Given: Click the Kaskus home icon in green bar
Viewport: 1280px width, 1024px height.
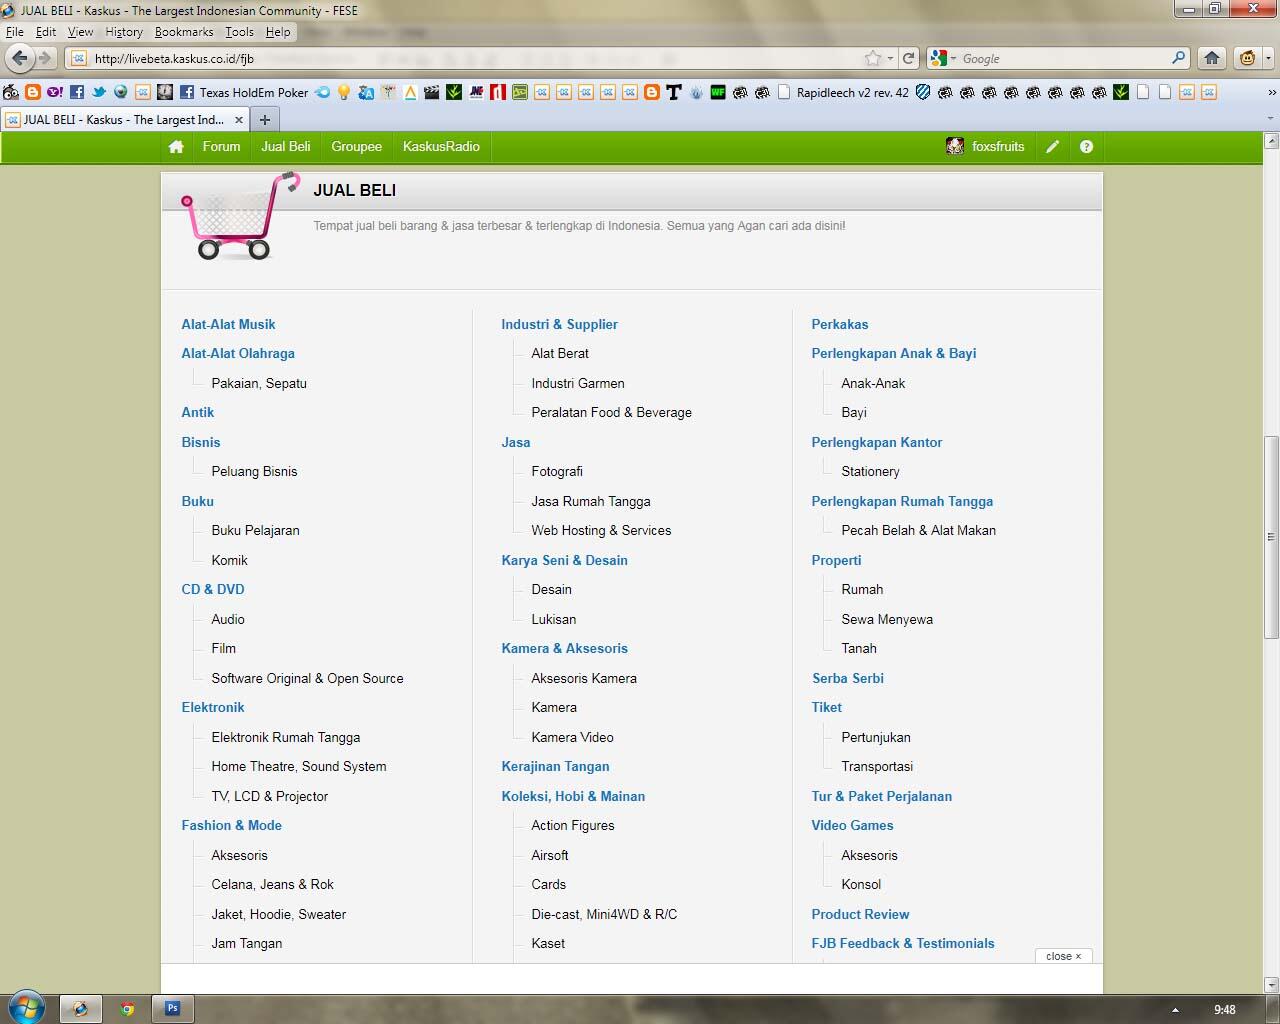Looking at the screenshot, I should coord(176,146).
